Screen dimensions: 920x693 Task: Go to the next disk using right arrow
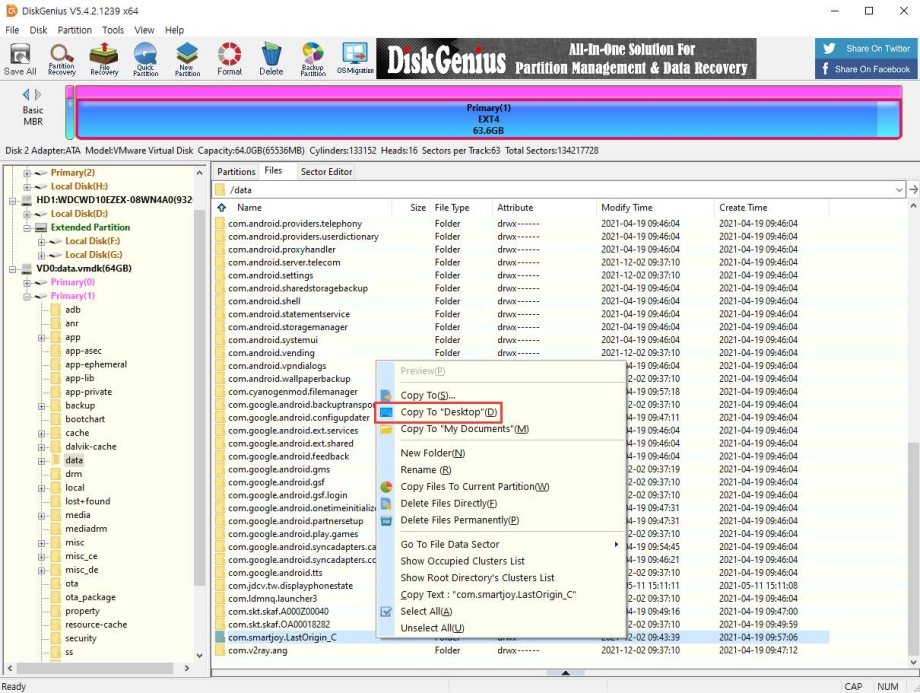38,94
